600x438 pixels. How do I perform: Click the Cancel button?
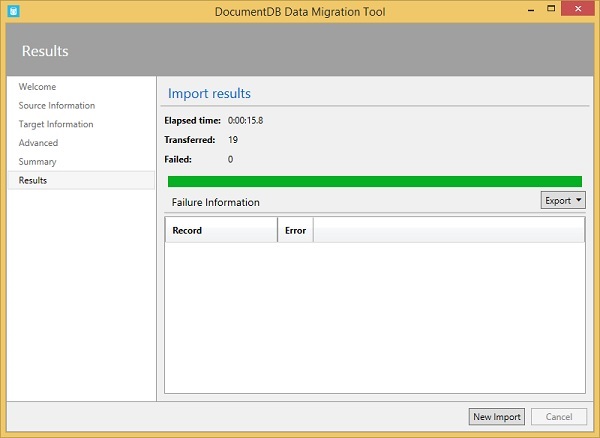(559, 417)
